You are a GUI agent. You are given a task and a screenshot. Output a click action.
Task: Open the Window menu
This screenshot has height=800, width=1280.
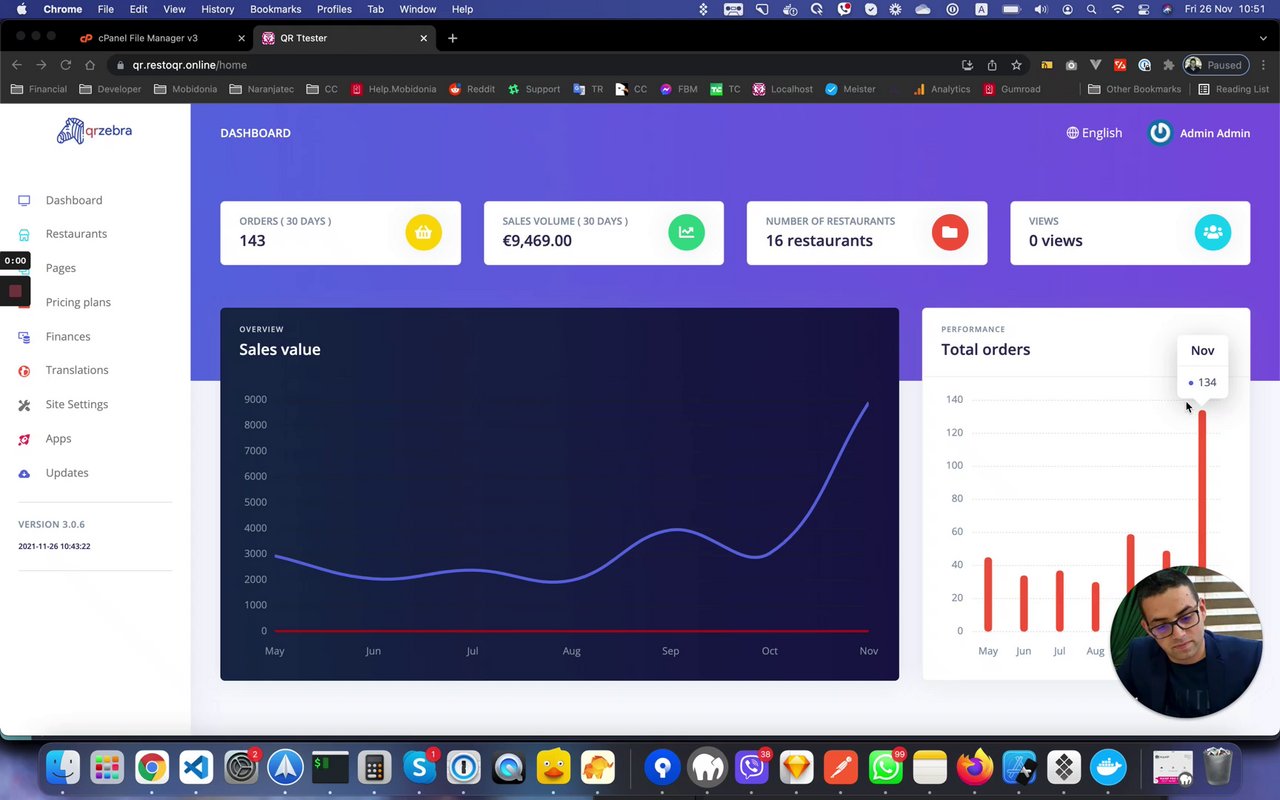pos(418,9)
